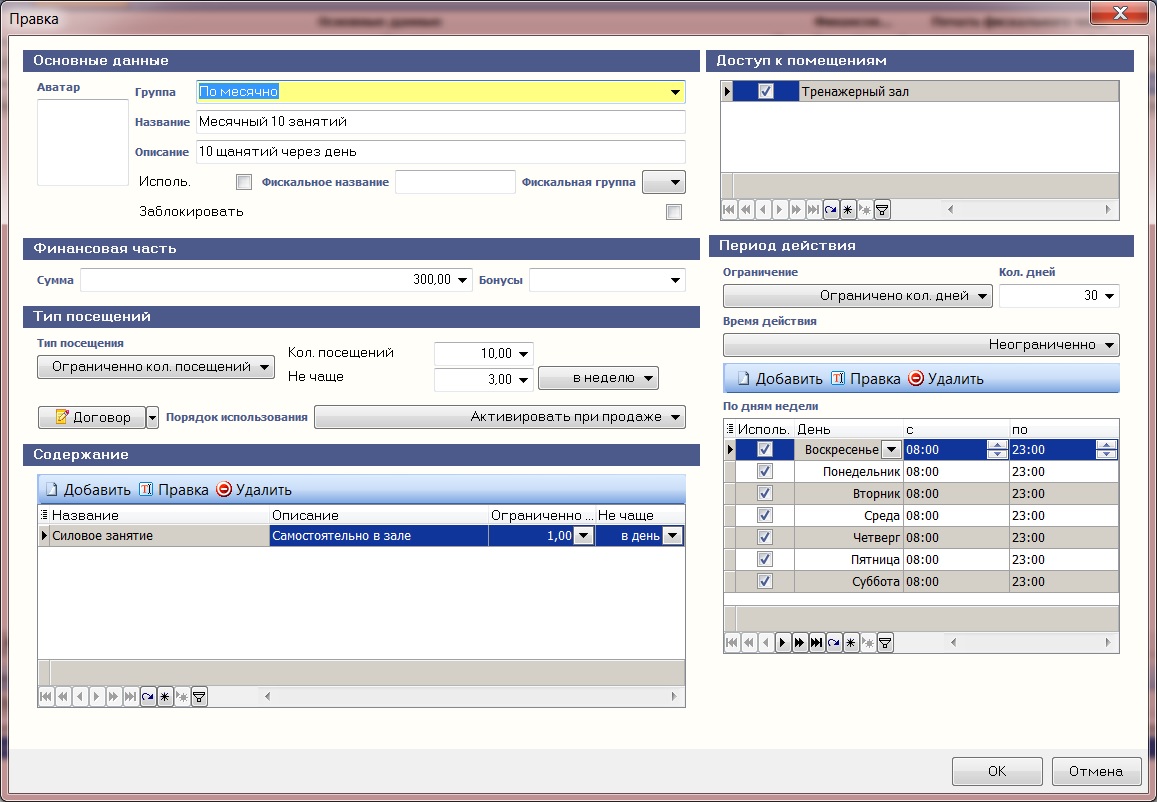Screen dimensions: 1157x802
Task: Click Удалить in the Содержание toolbar
Action: [254, 490]
